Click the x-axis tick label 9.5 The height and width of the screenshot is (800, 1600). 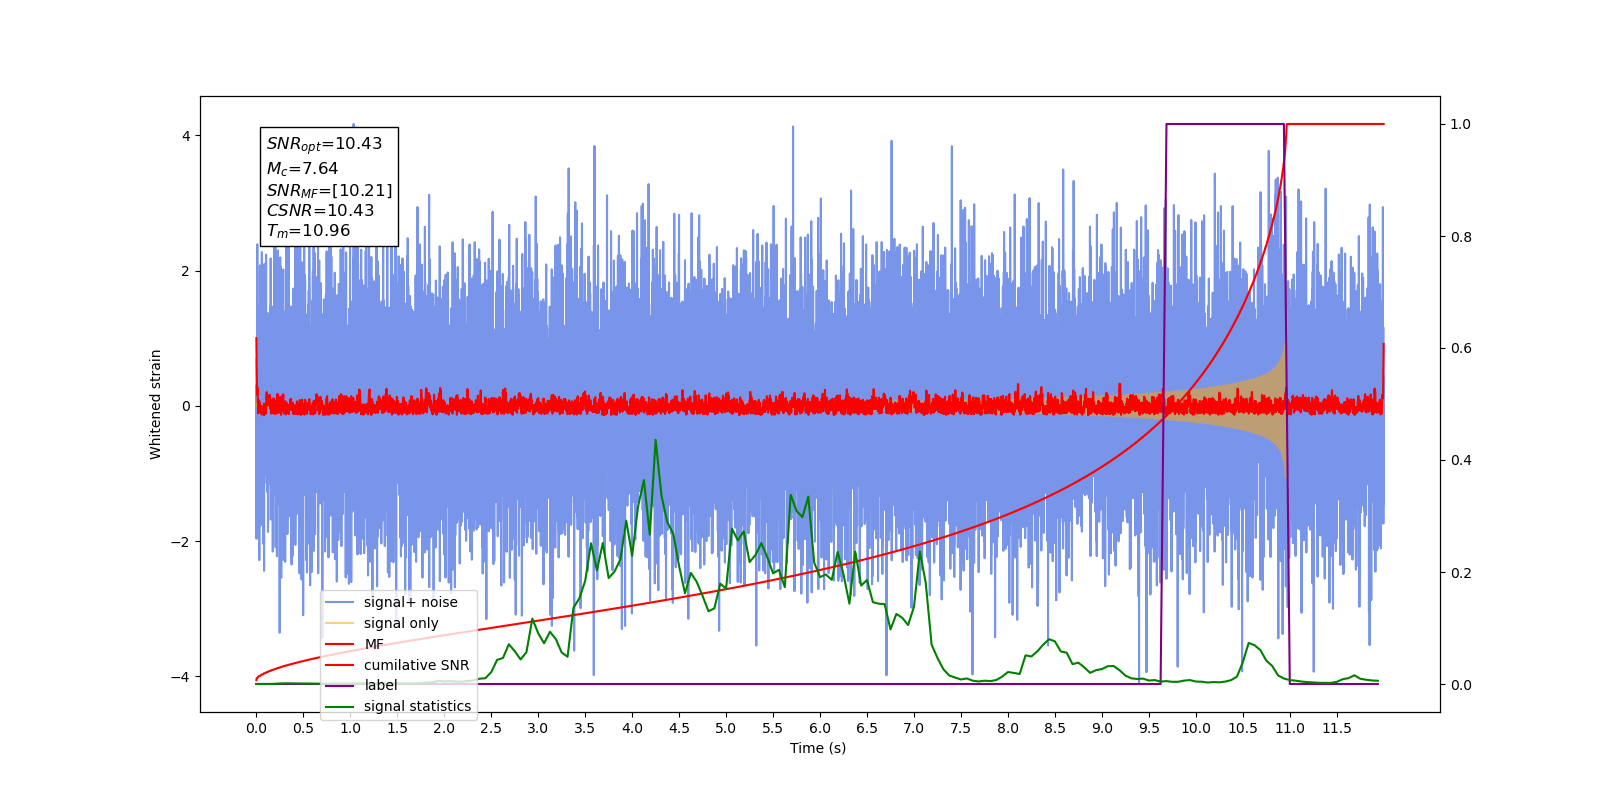1149,728
